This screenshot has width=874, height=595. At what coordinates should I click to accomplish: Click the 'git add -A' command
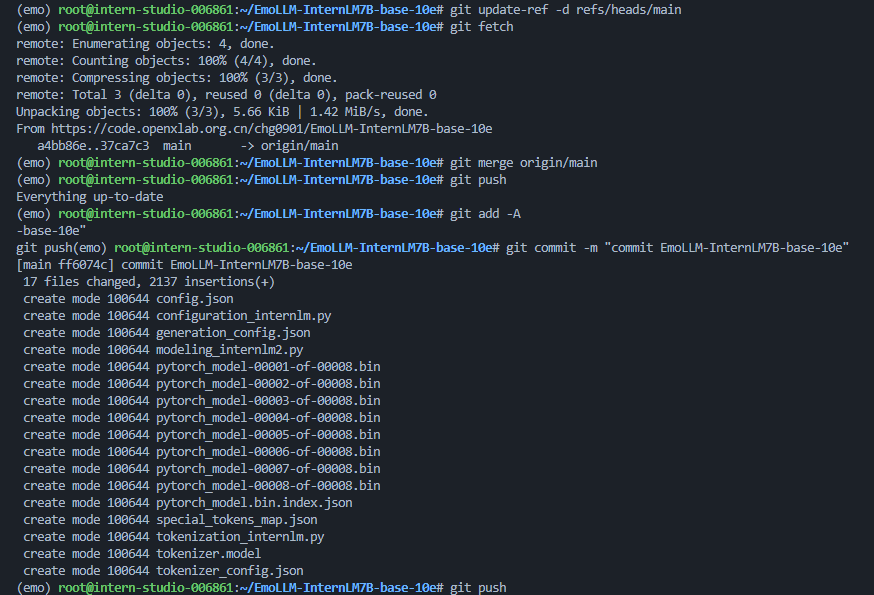[x=485, y=214]
